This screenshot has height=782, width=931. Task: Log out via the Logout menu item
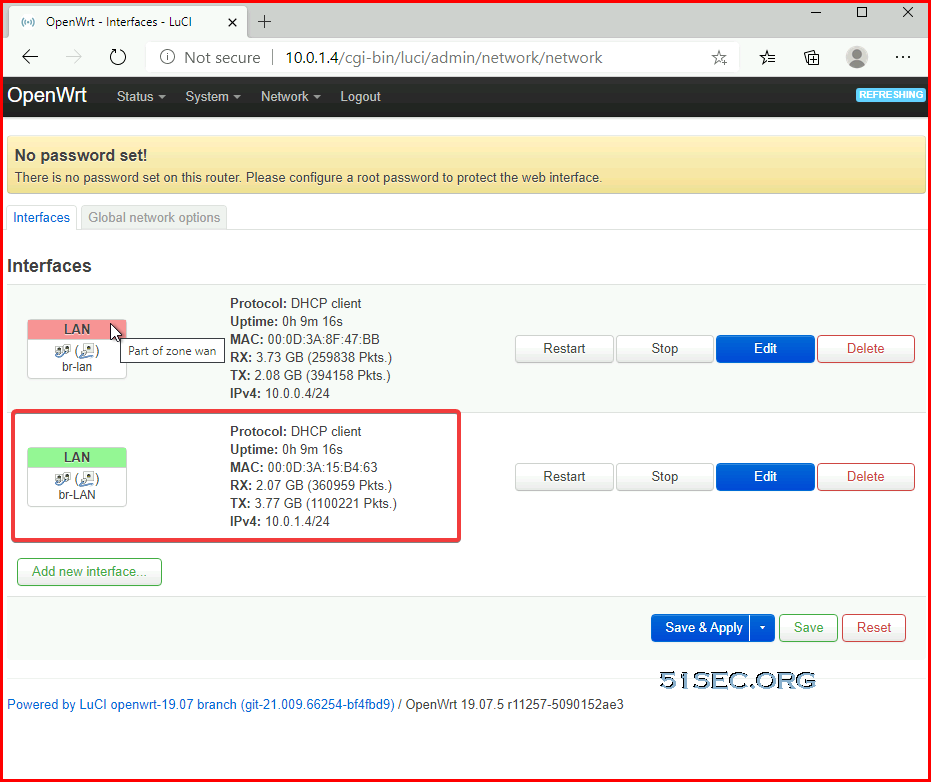(x=360, y=96)
